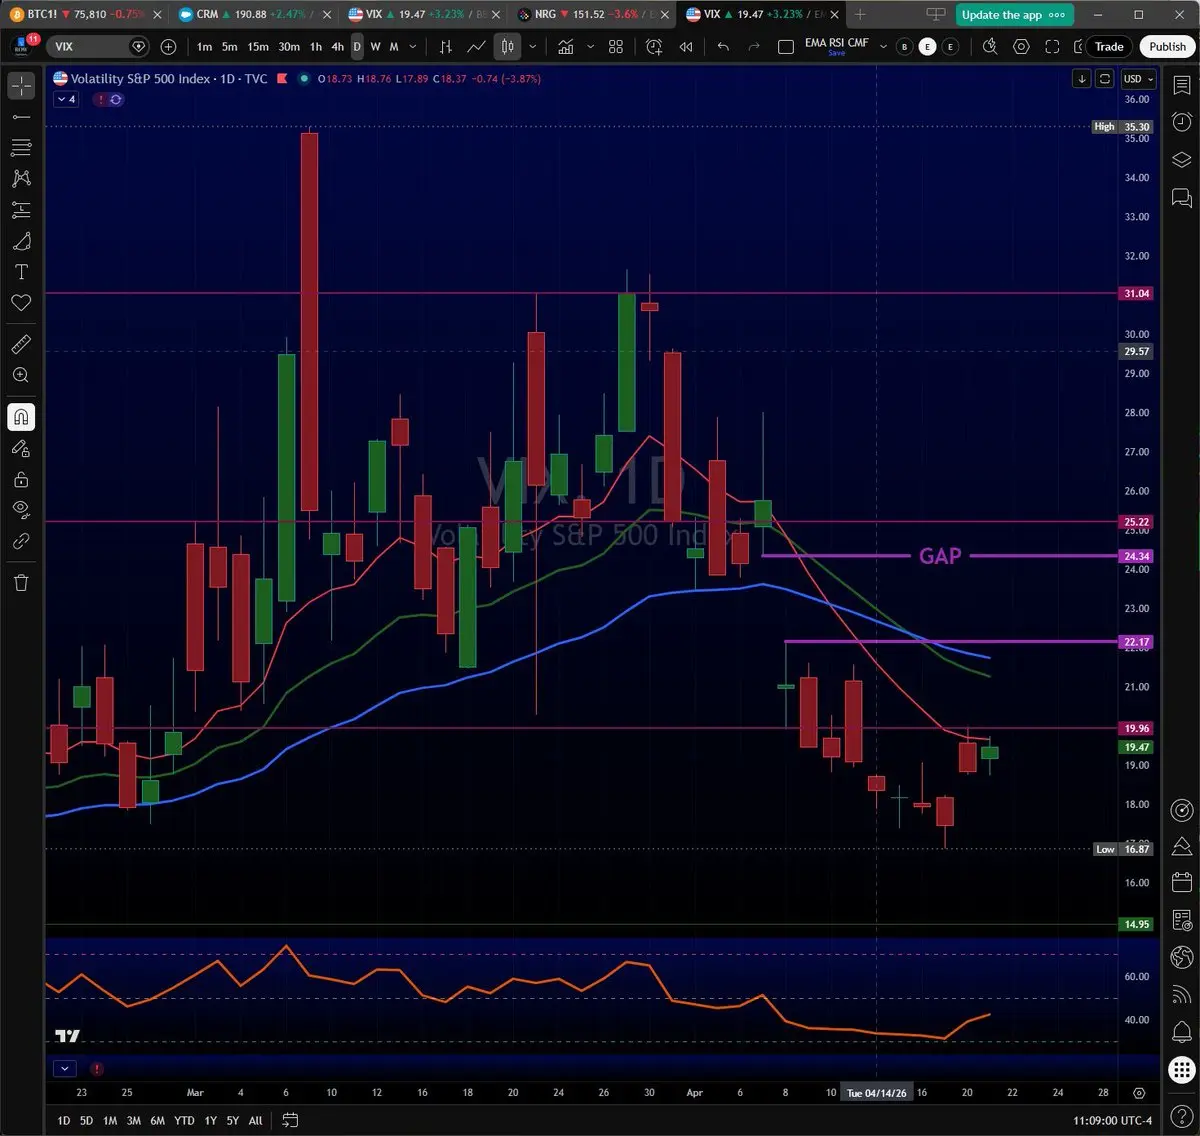Open the Calendar panel icon
This screenshot has height=1136, width=1200.
(1182, 882)
